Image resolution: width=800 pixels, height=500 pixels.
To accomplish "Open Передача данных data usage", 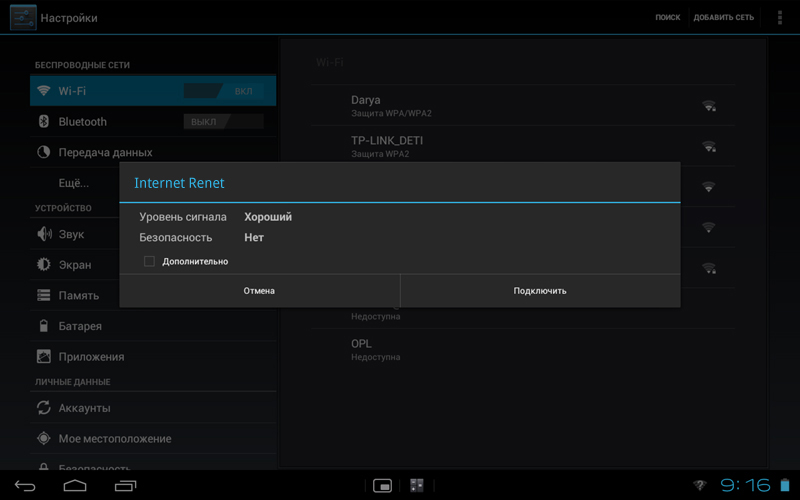I will coord(153,152).
